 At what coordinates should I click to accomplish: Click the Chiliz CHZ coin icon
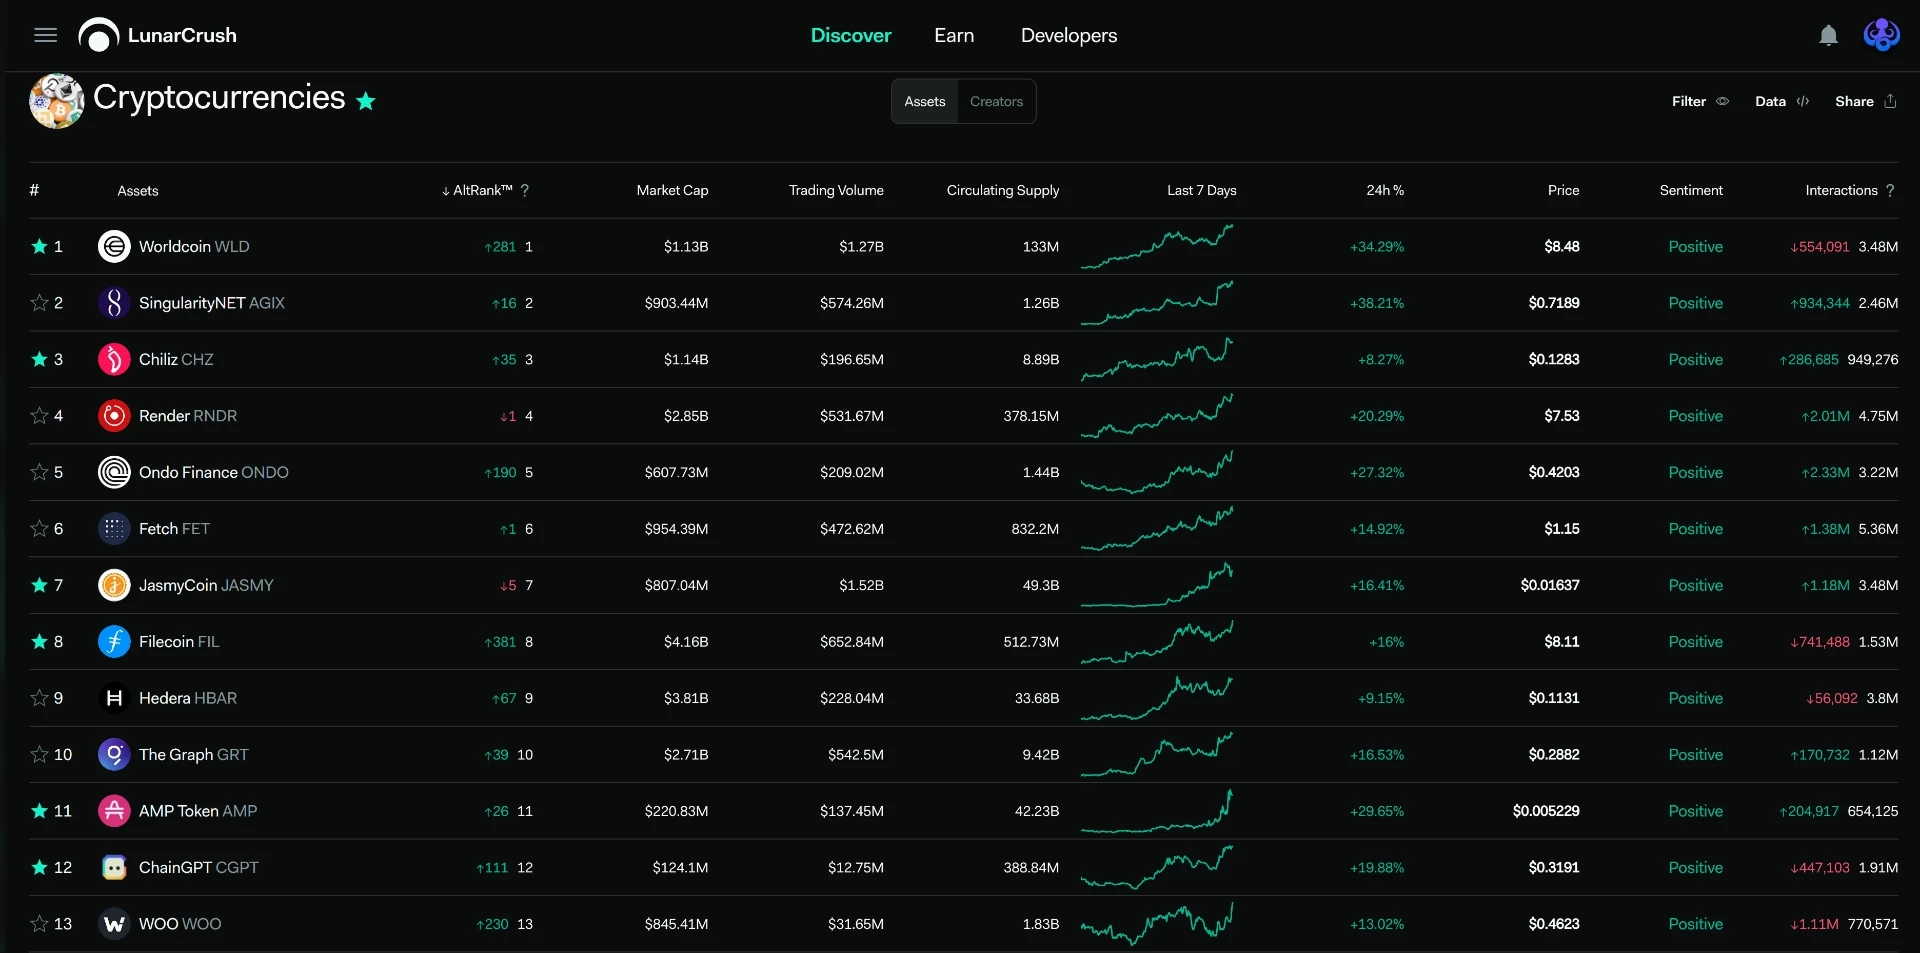click(x=114, y=359)
